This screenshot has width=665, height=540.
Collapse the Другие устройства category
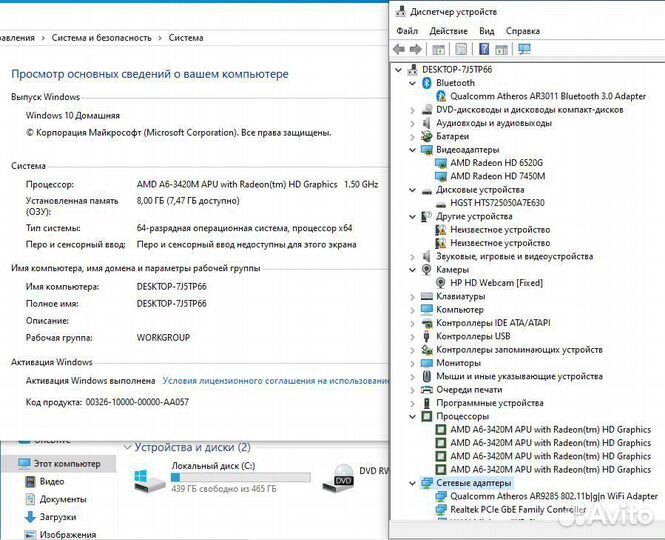pos(412,217)
